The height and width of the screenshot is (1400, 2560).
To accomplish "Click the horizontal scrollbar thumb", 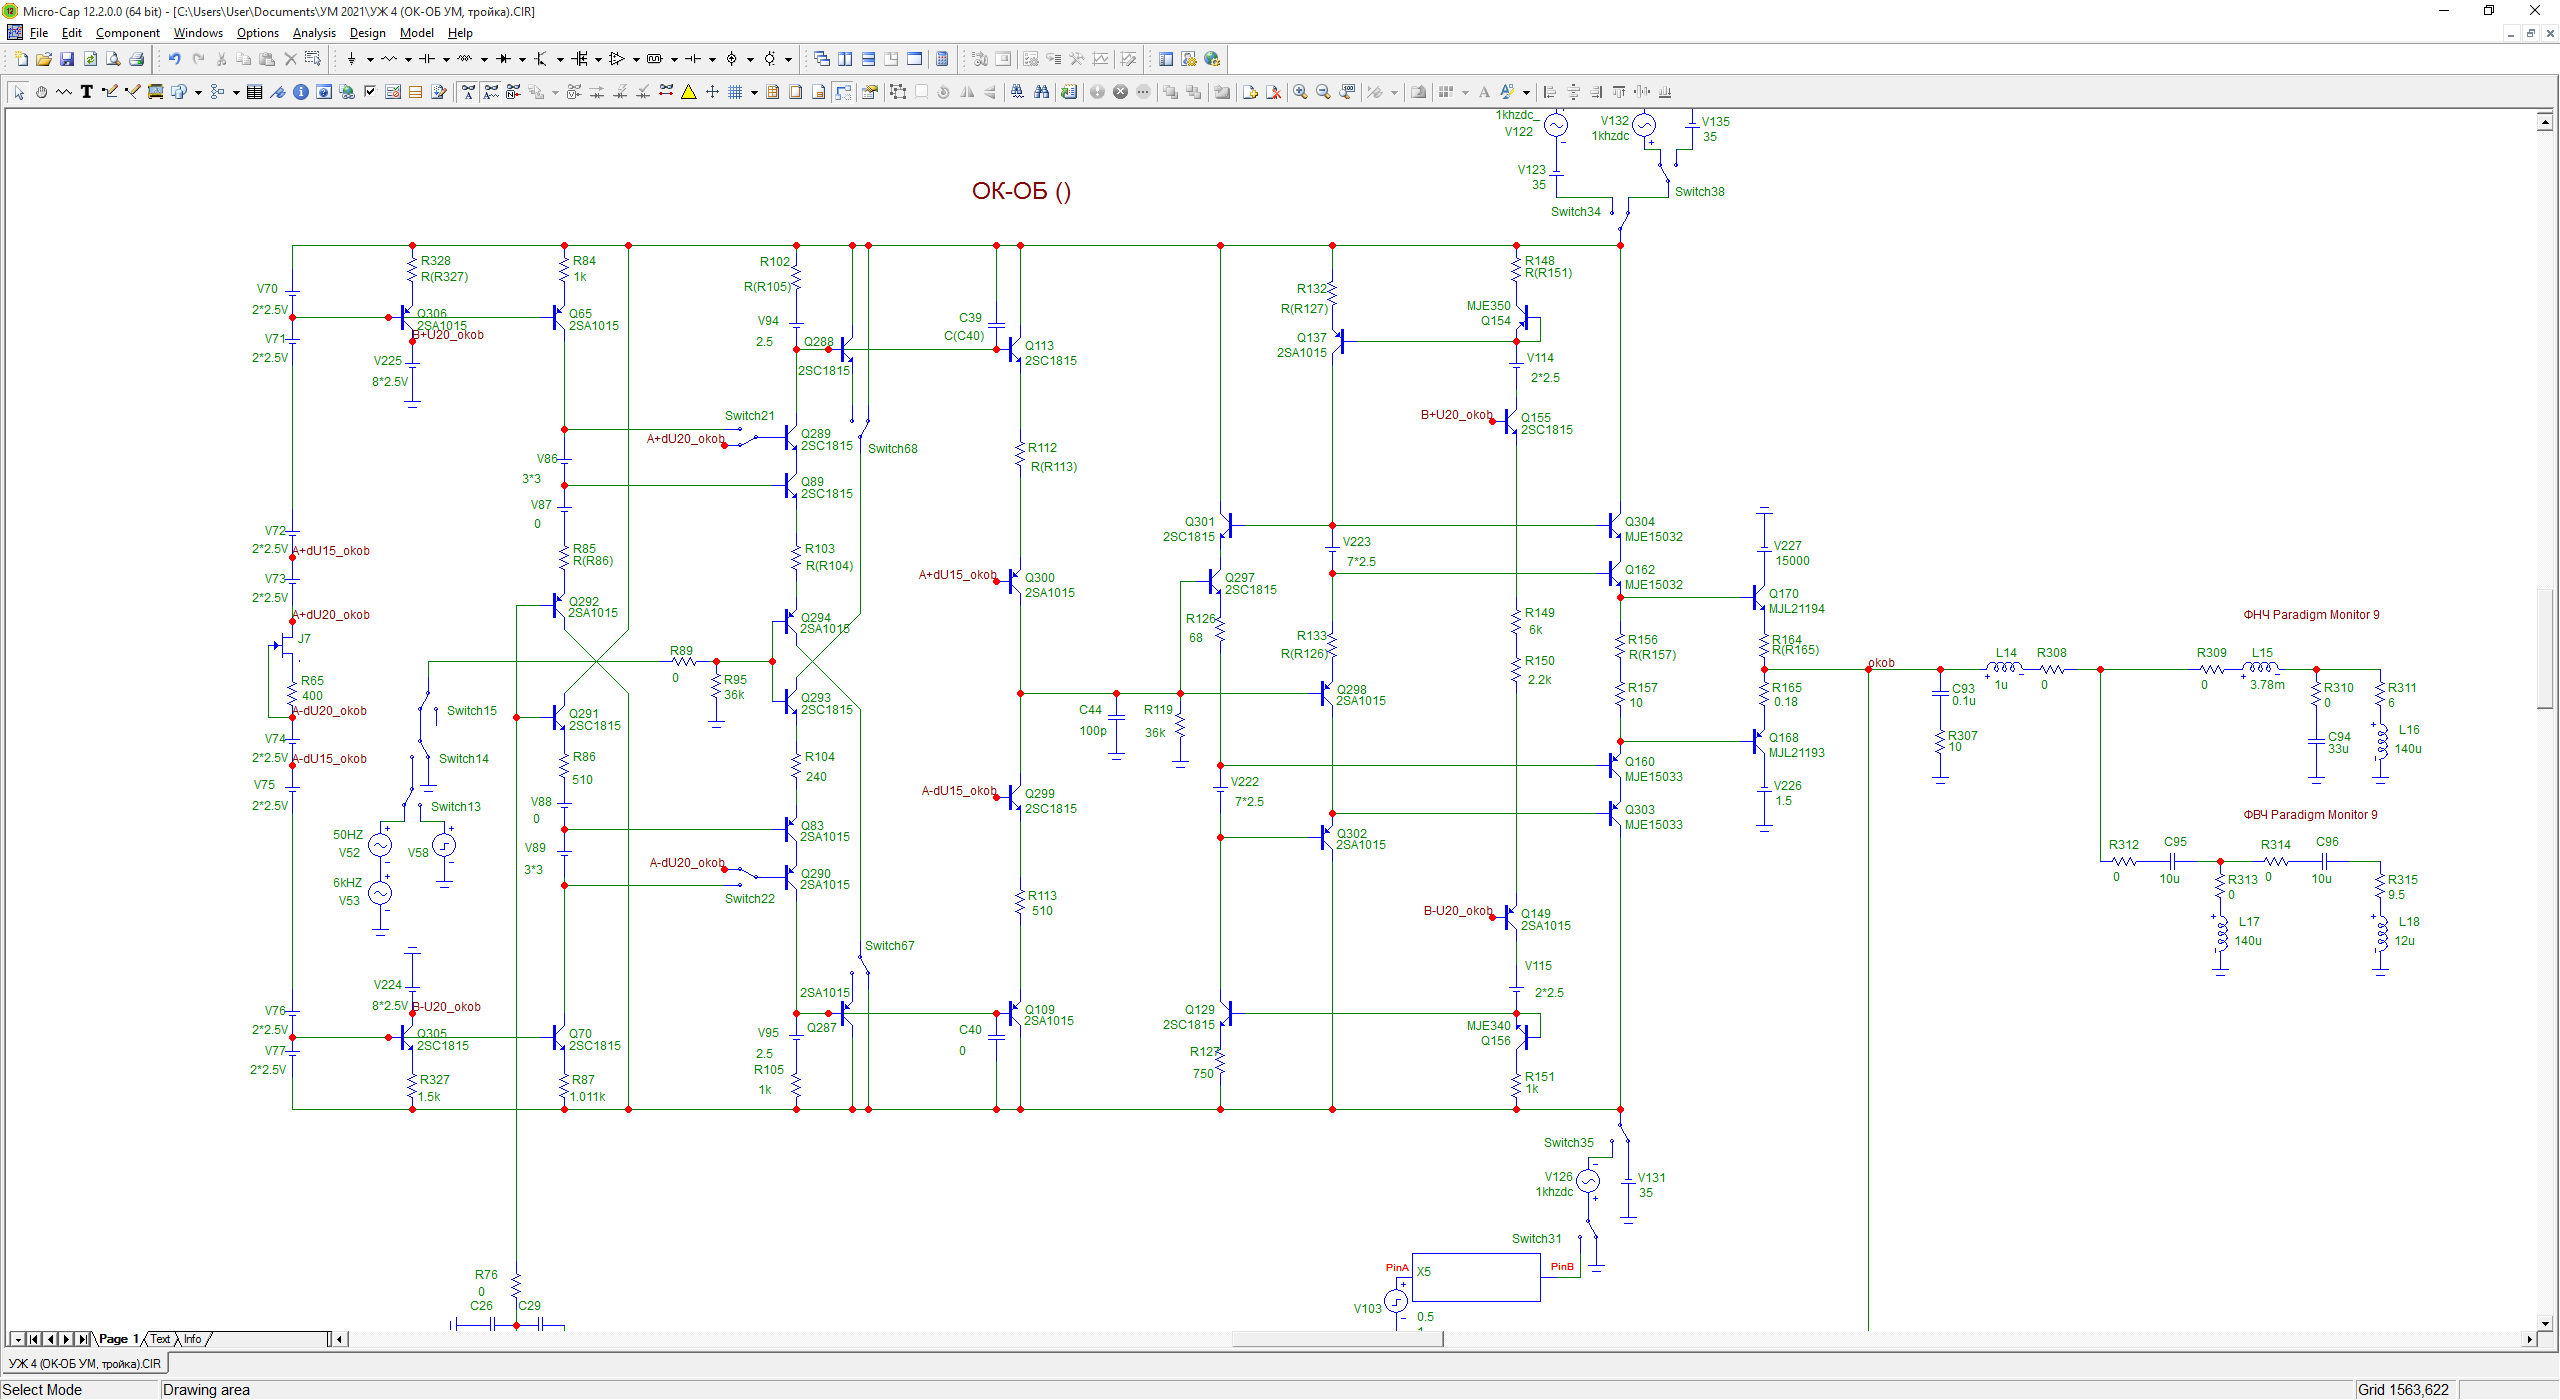I will point(1336,1339).
